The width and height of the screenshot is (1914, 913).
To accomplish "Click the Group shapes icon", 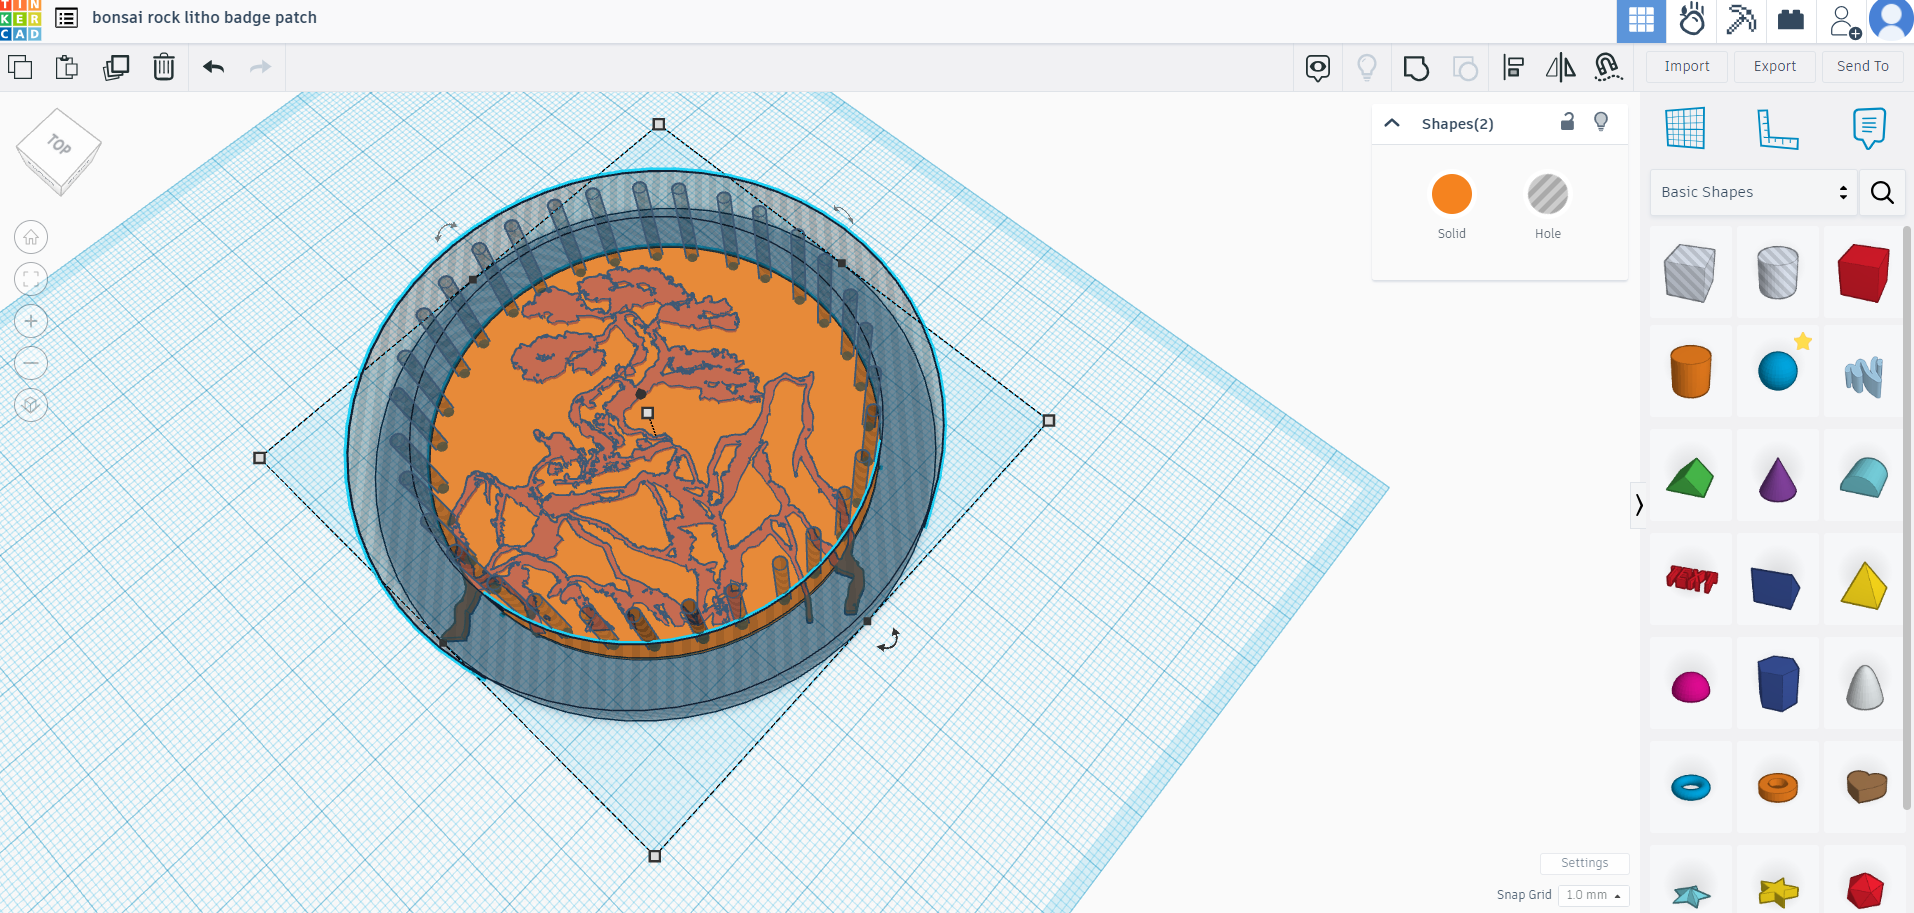I will pos(1416,67).
